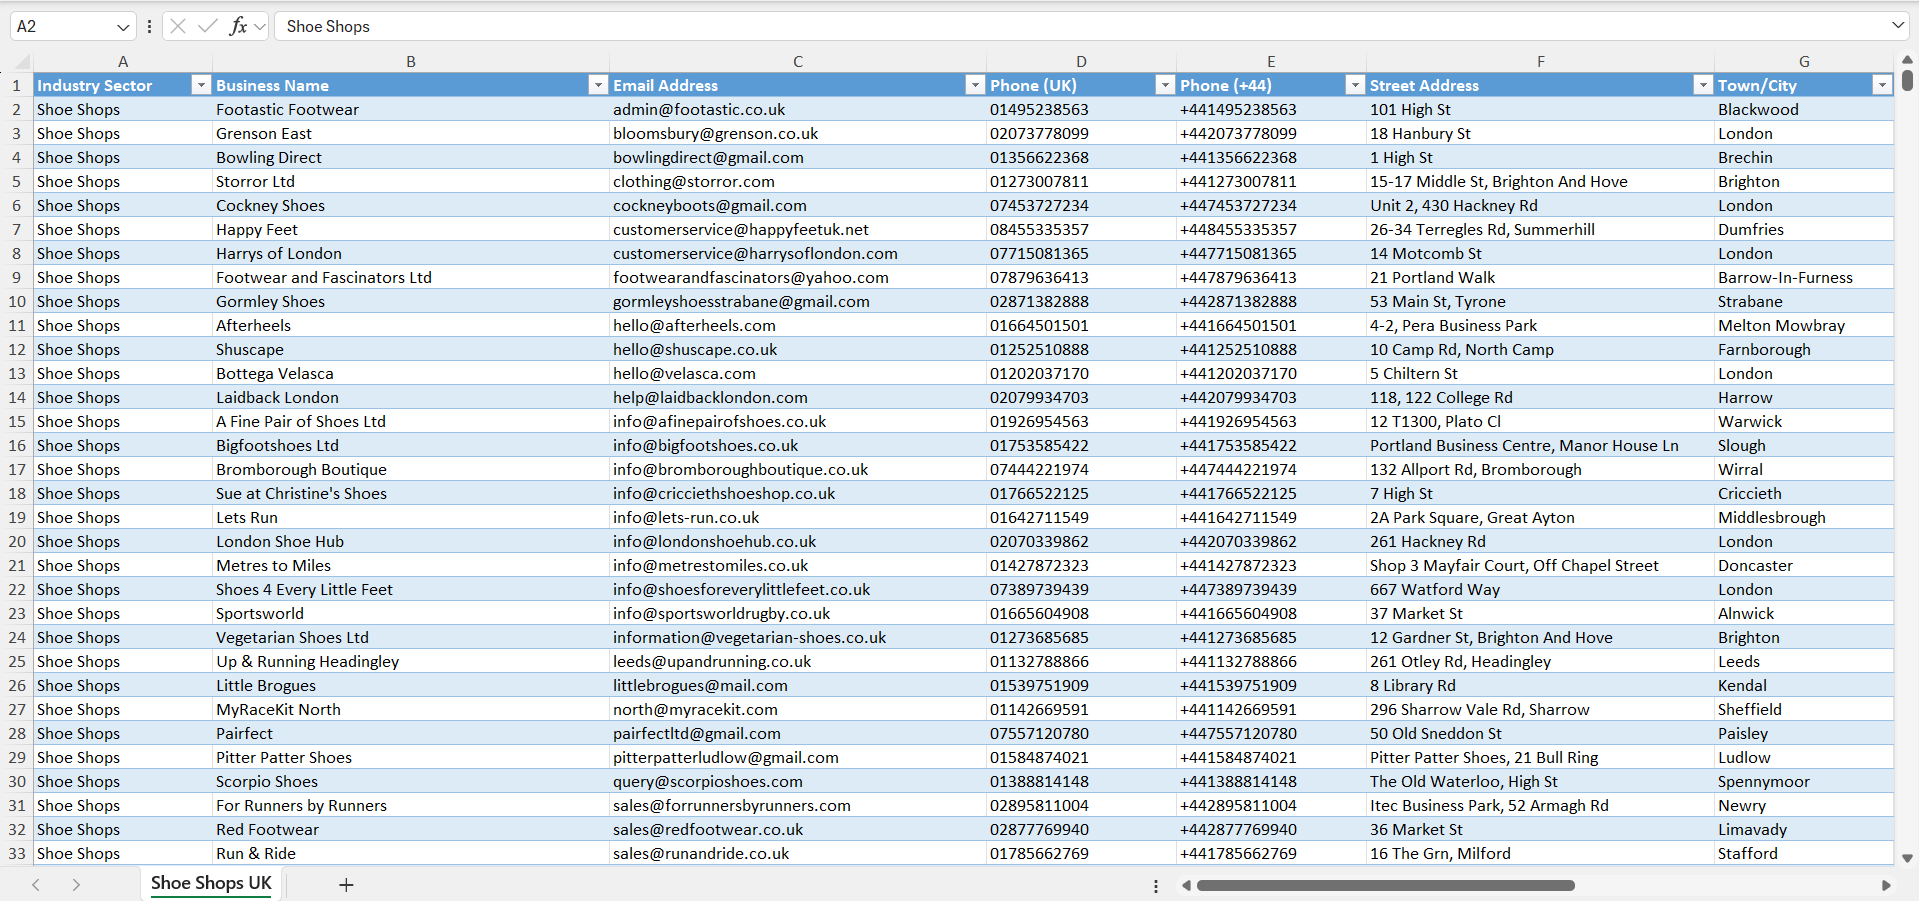Viewport: 1919px width, 901px height.
Task: Click the vertical scrollbar up arrow
Action: click(1908, 60)
